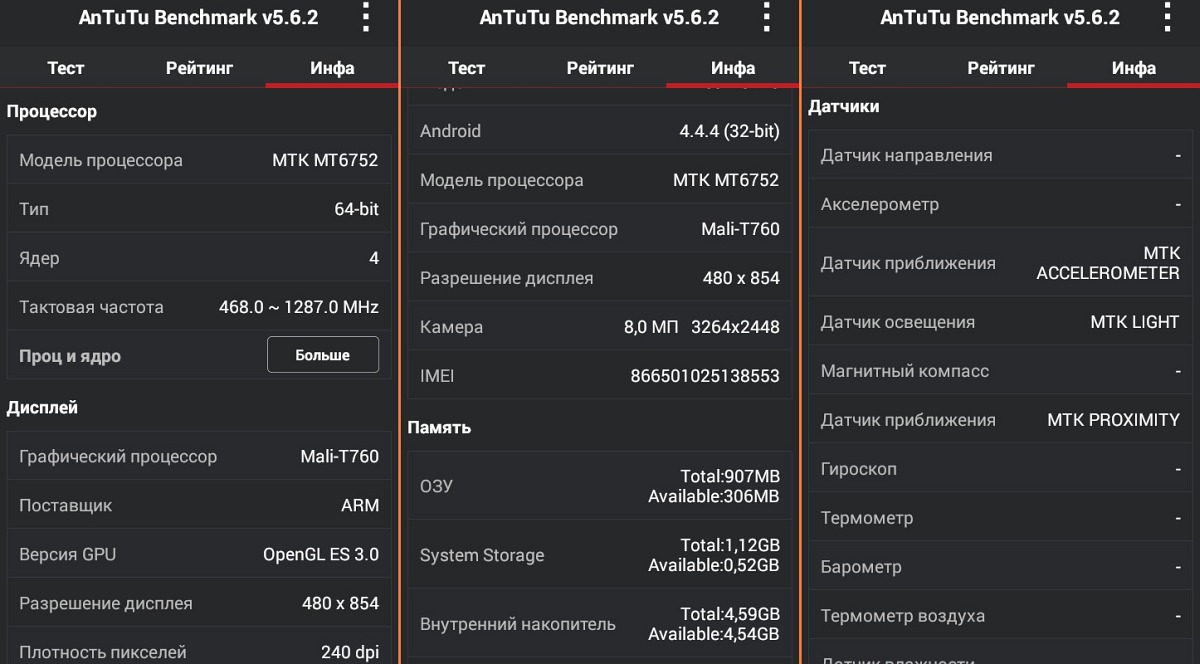
Task: Click the MTK PROXIMITY value
Action: click(1113, 420)
